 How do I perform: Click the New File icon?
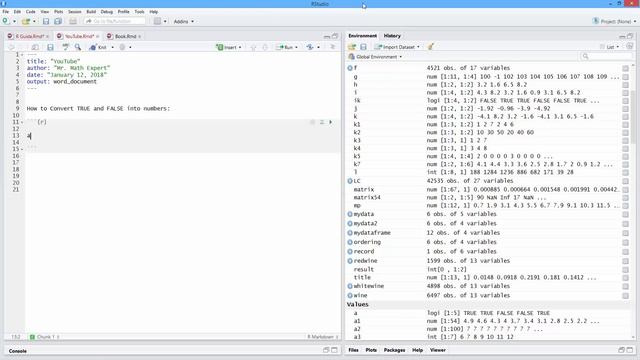coord(6,21)
